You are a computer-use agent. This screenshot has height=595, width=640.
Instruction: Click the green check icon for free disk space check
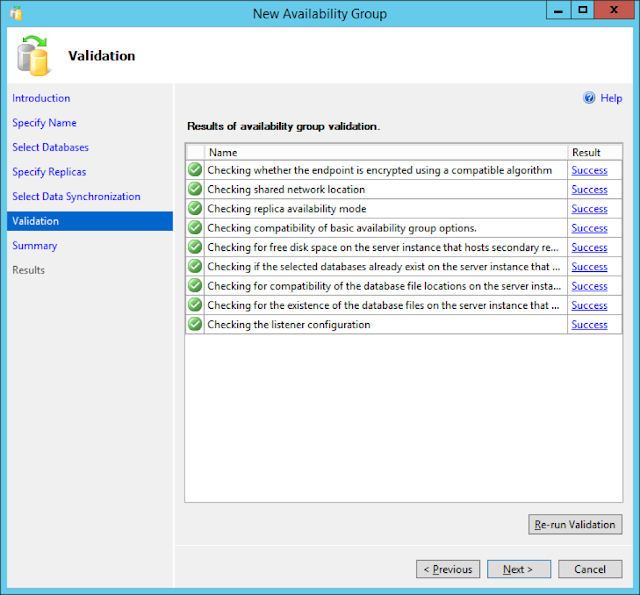(x=195, y=247)
